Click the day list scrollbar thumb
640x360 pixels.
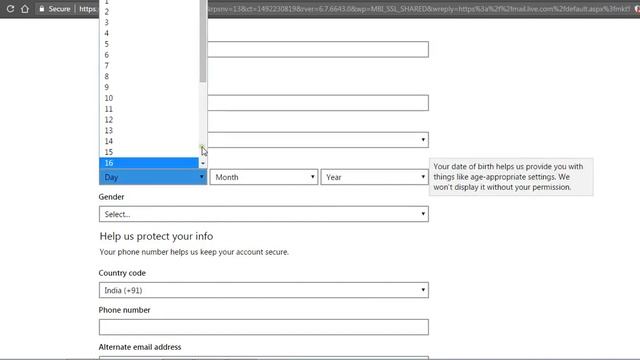[x=203, y=41]
